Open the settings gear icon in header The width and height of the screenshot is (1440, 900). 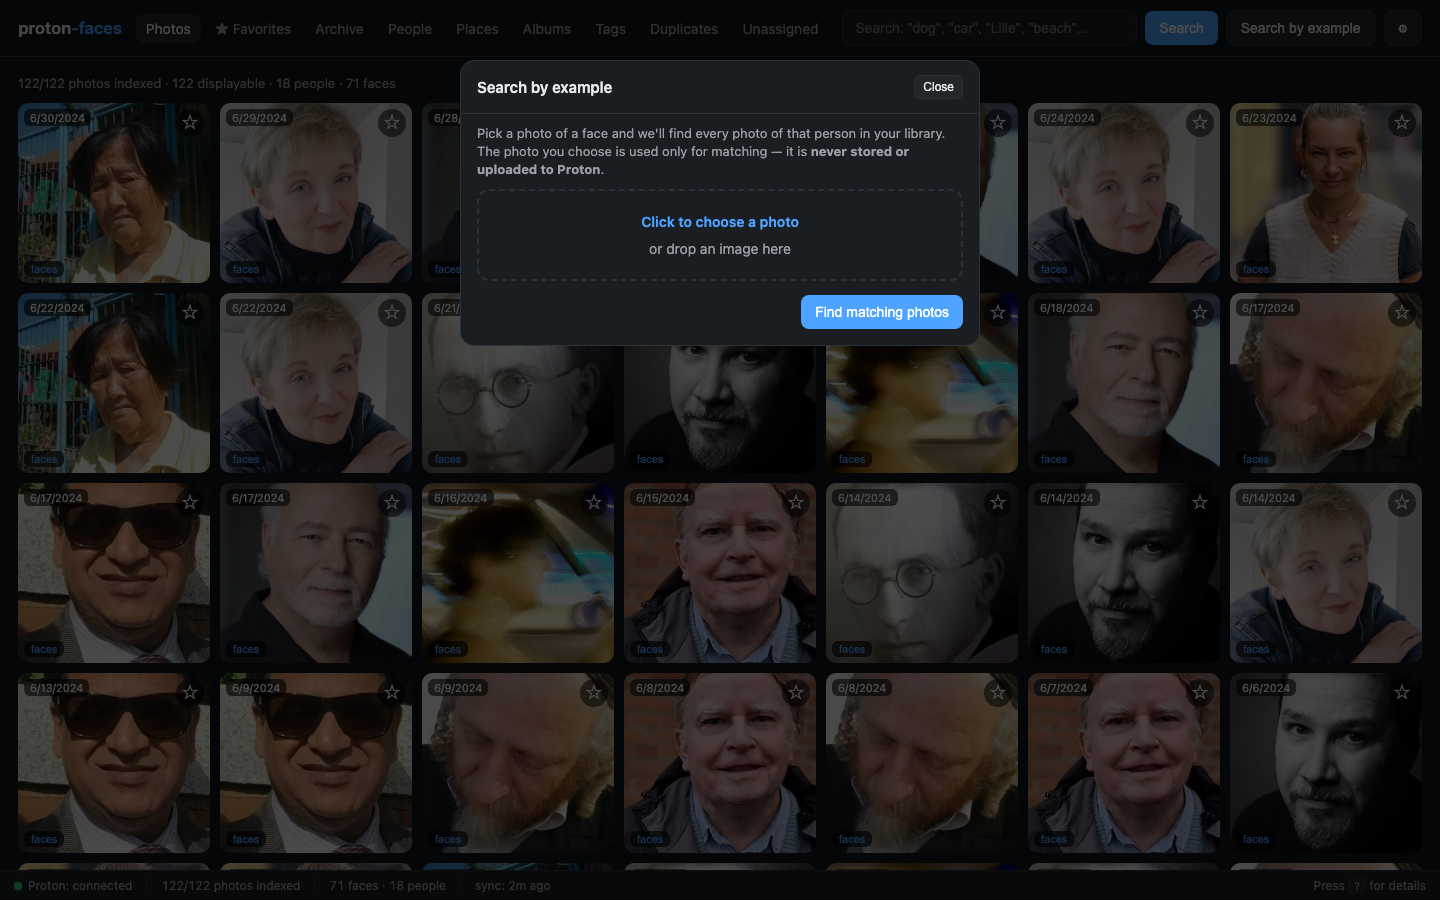pos(1402,28)
